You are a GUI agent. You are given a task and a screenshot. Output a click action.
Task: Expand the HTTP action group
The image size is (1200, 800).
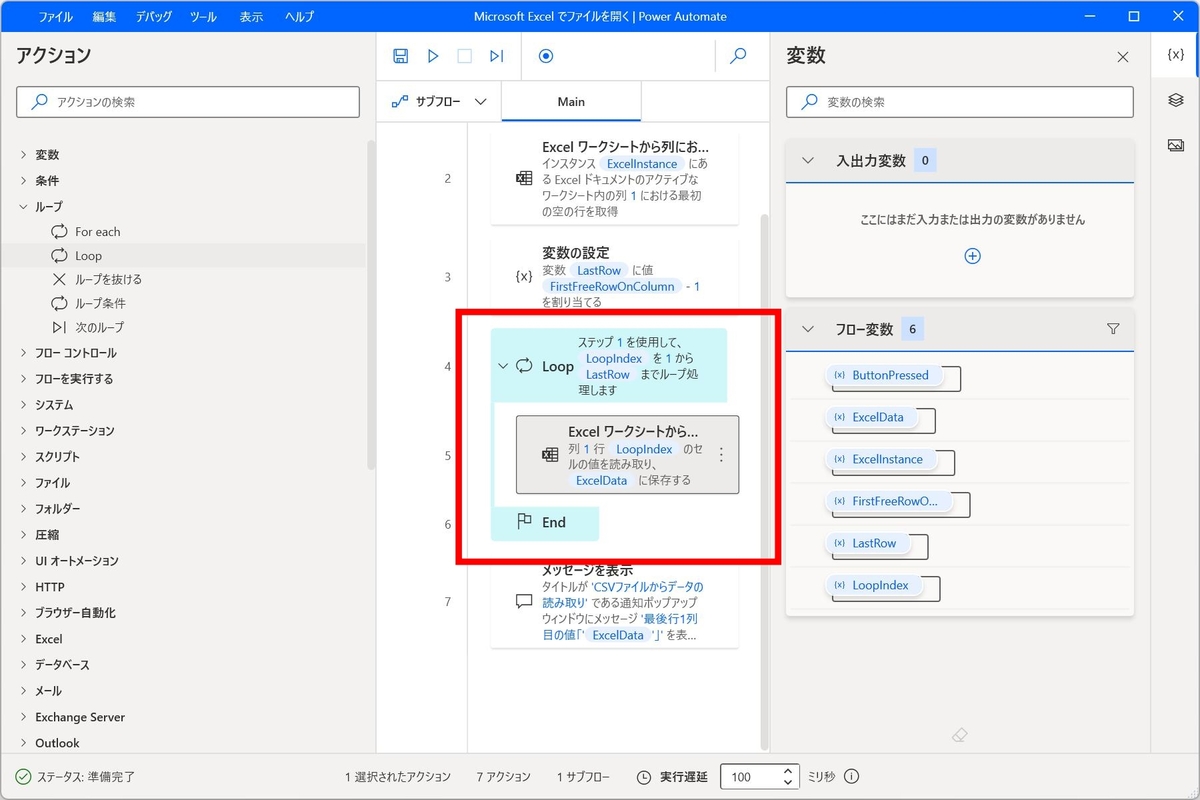tap(24, 587)
